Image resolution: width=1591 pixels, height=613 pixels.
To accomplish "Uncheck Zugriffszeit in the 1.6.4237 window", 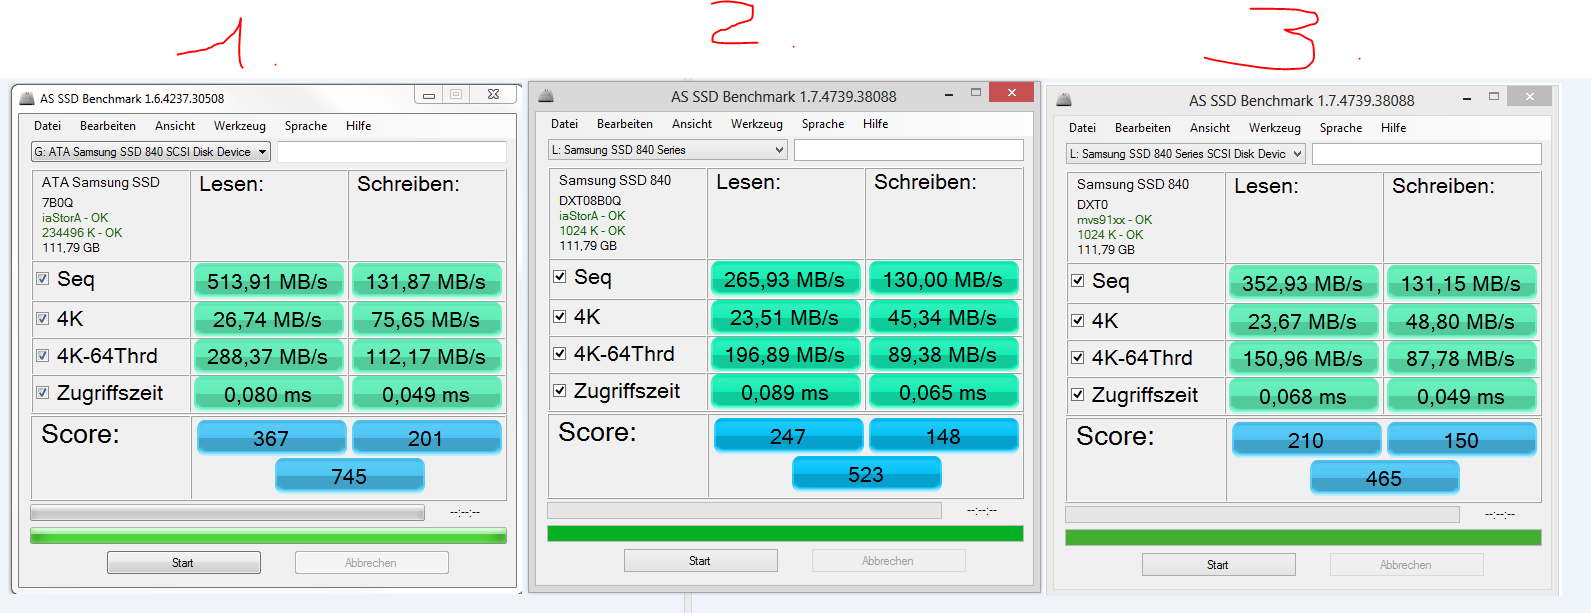I will (42, 393).
